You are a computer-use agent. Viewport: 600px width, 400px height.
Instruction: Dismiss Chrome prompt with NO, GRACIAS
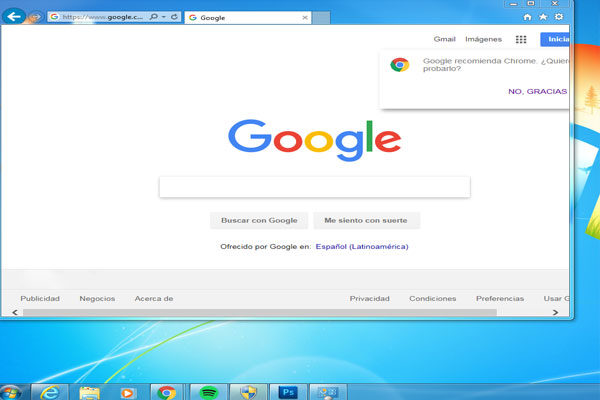point(537,91)
